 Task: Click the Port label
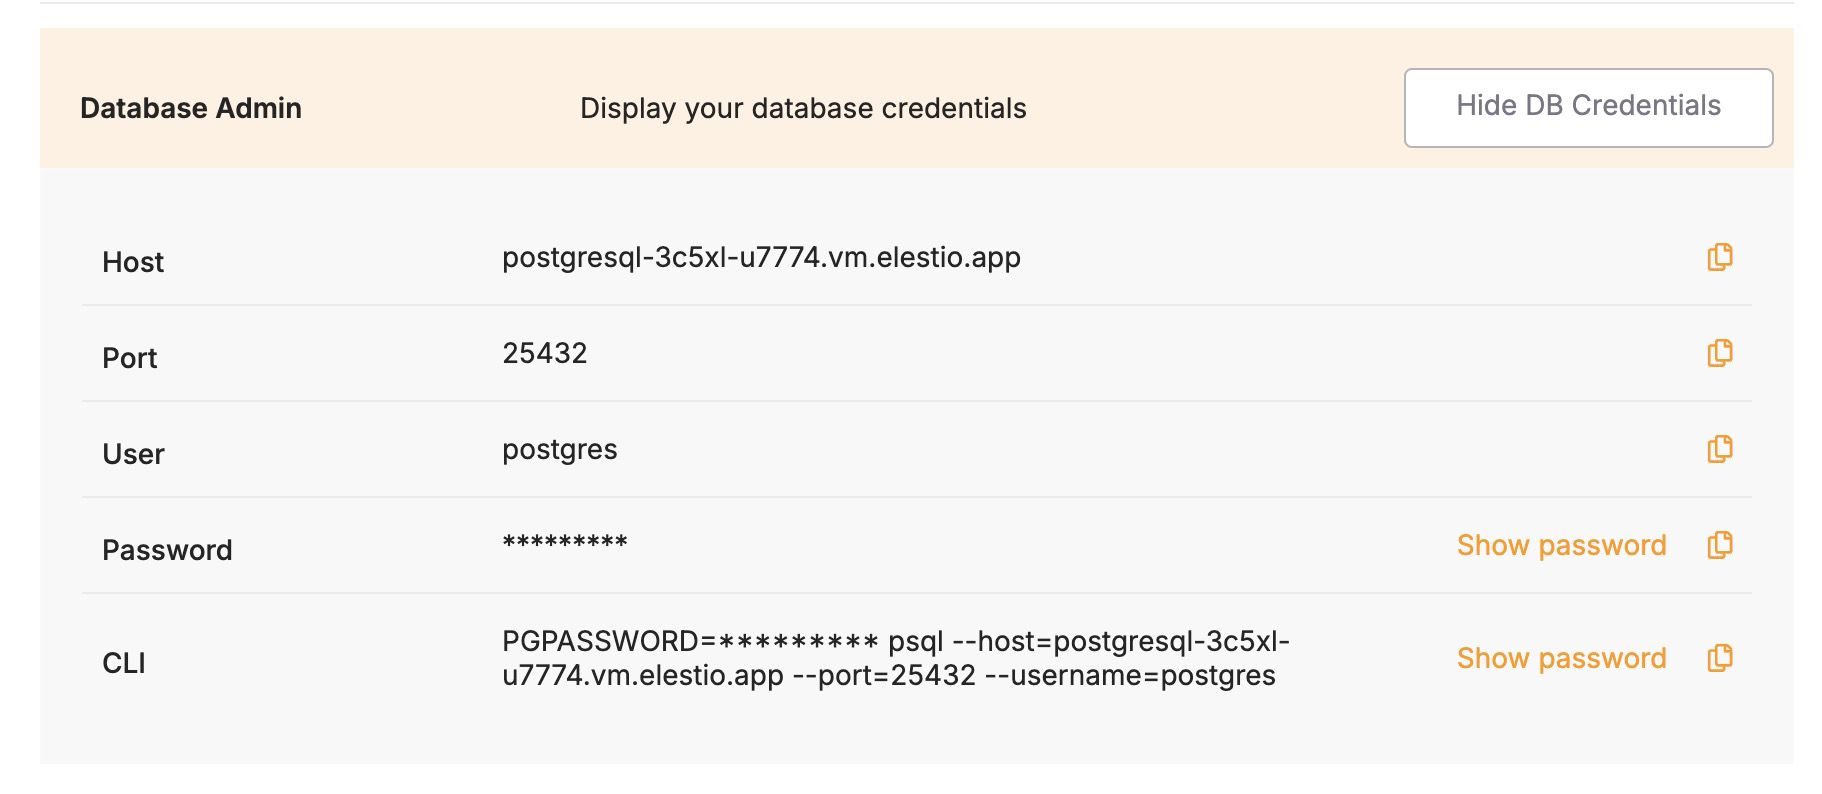[x=130, y=358]
